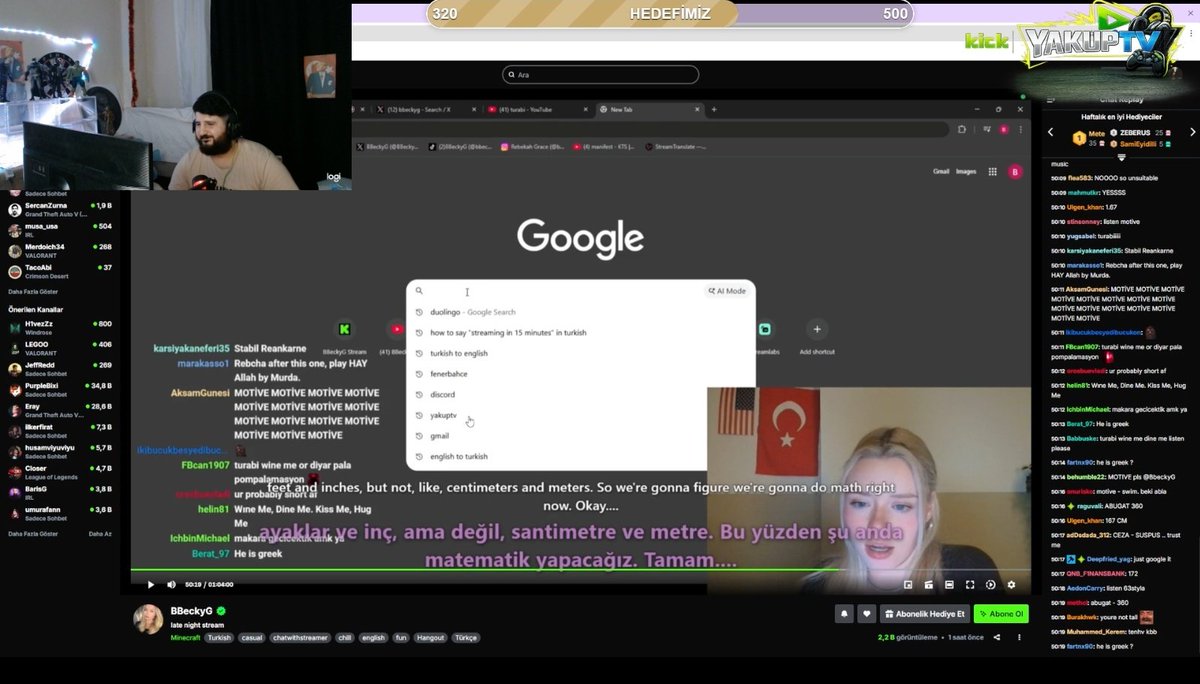This screenshot has height=684, width=1200.
Task: Toggle the circled play icon in player bar
Action: [x=990, y=584]
